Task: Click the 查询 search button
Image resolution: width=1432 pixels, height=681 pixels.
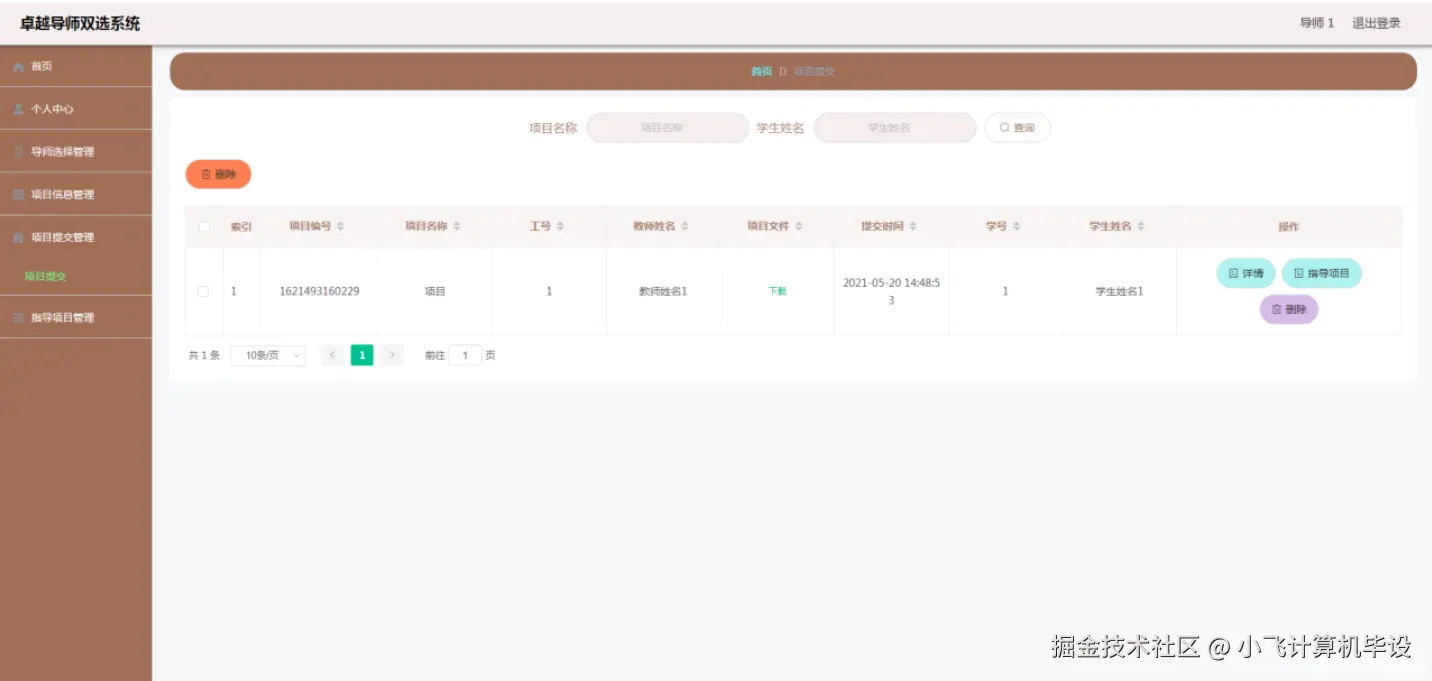Action: click(x=1017, y=128)
